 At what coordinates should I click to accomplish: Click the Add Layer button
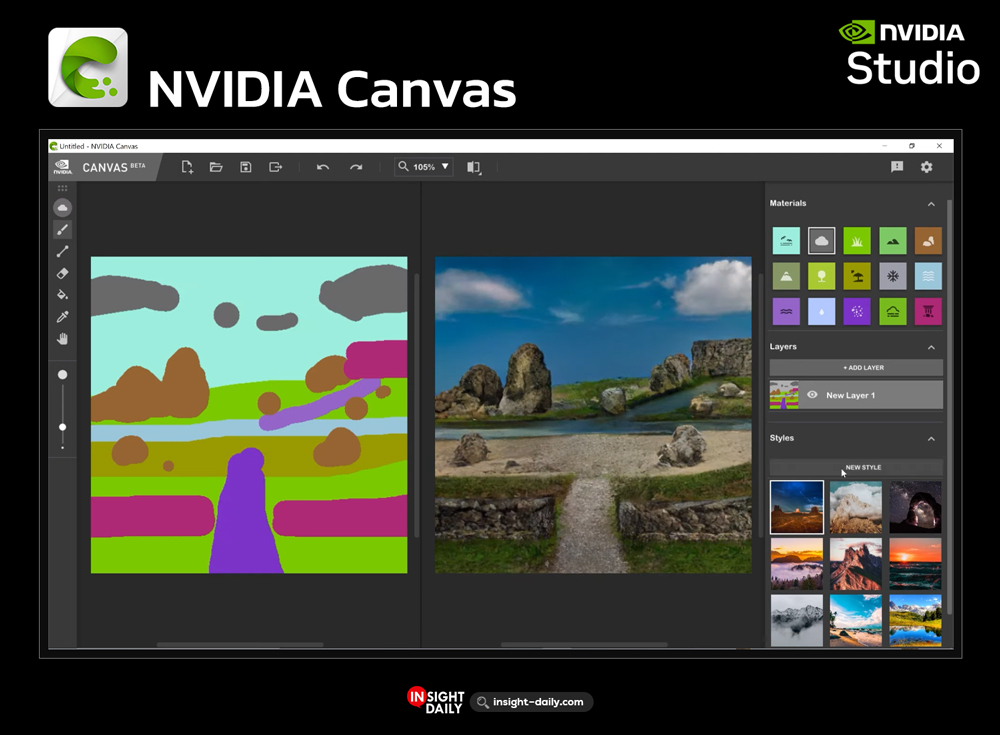click(x=856, y=368)
